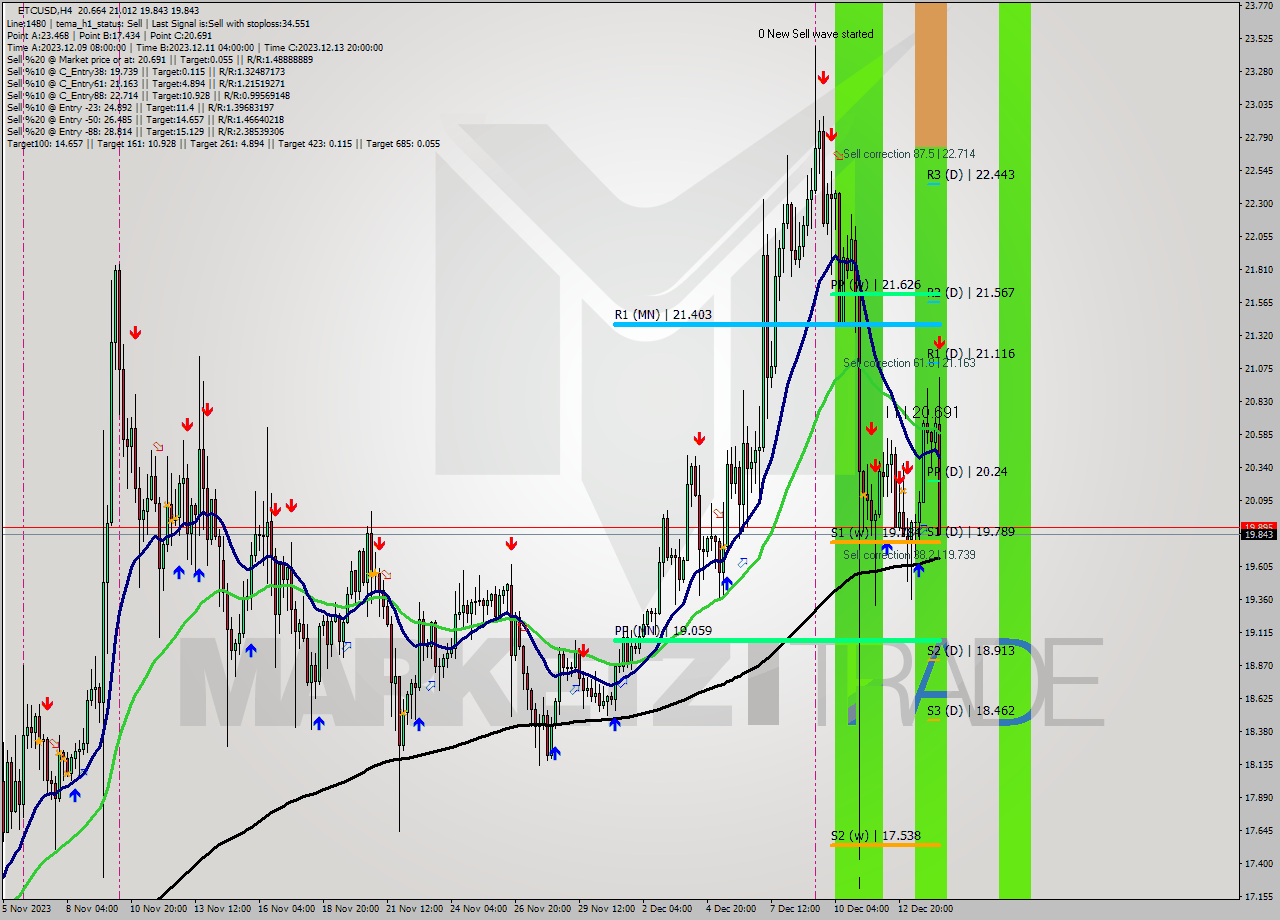The image size is (1280, 920).
Task: Click 17.155 on the price axis
Action: tap(1258, 897)
